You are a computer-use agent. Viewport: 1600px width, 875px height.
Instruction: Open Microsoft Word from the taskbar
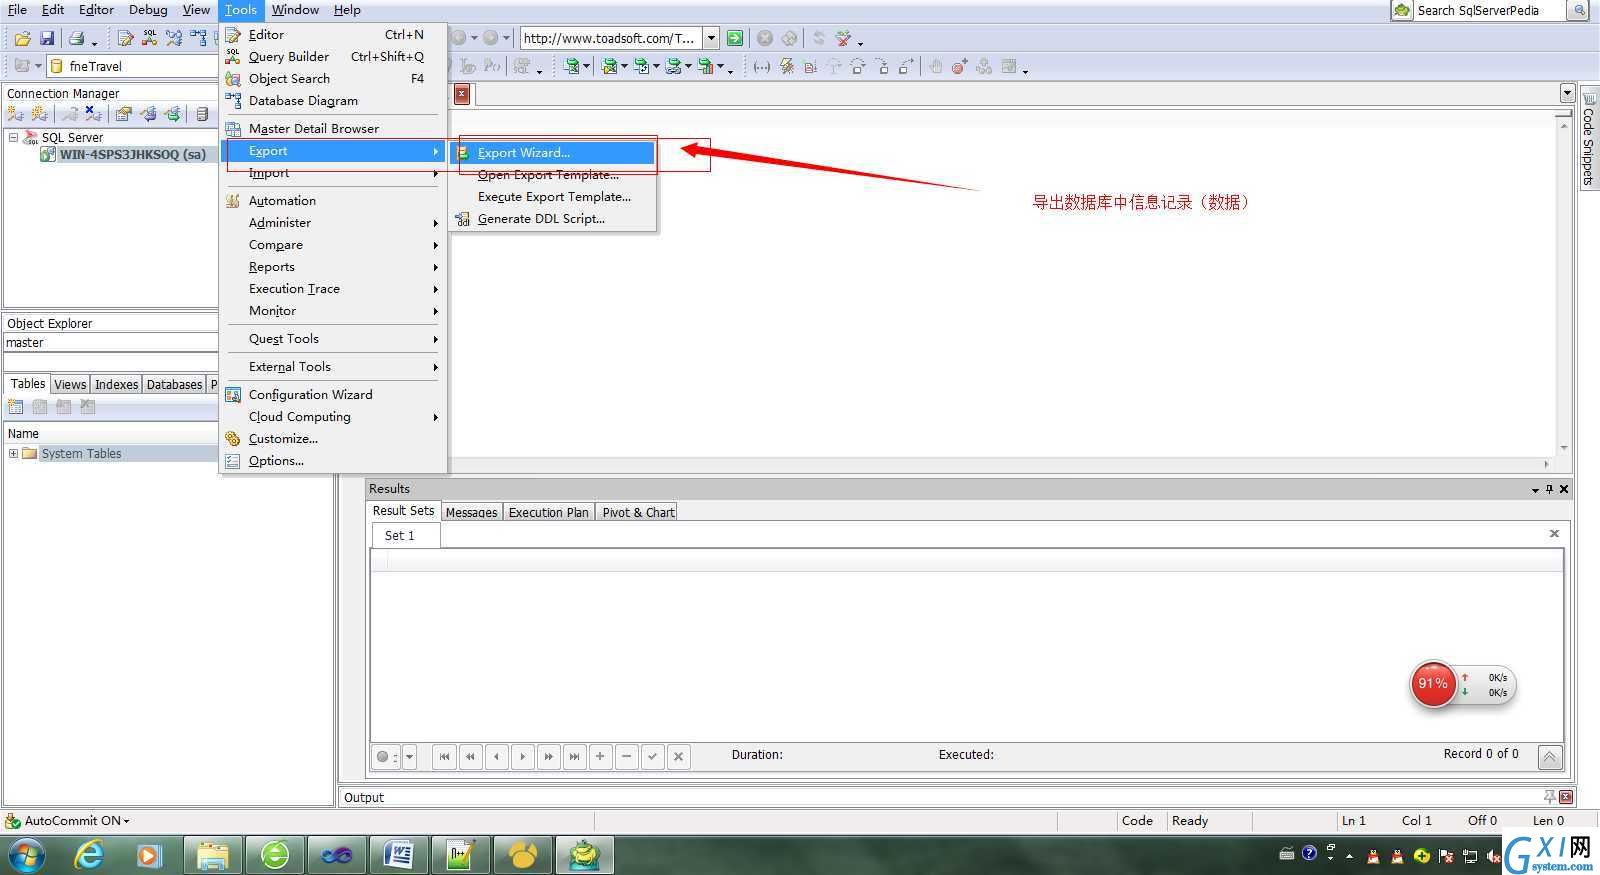coord(398,855)
